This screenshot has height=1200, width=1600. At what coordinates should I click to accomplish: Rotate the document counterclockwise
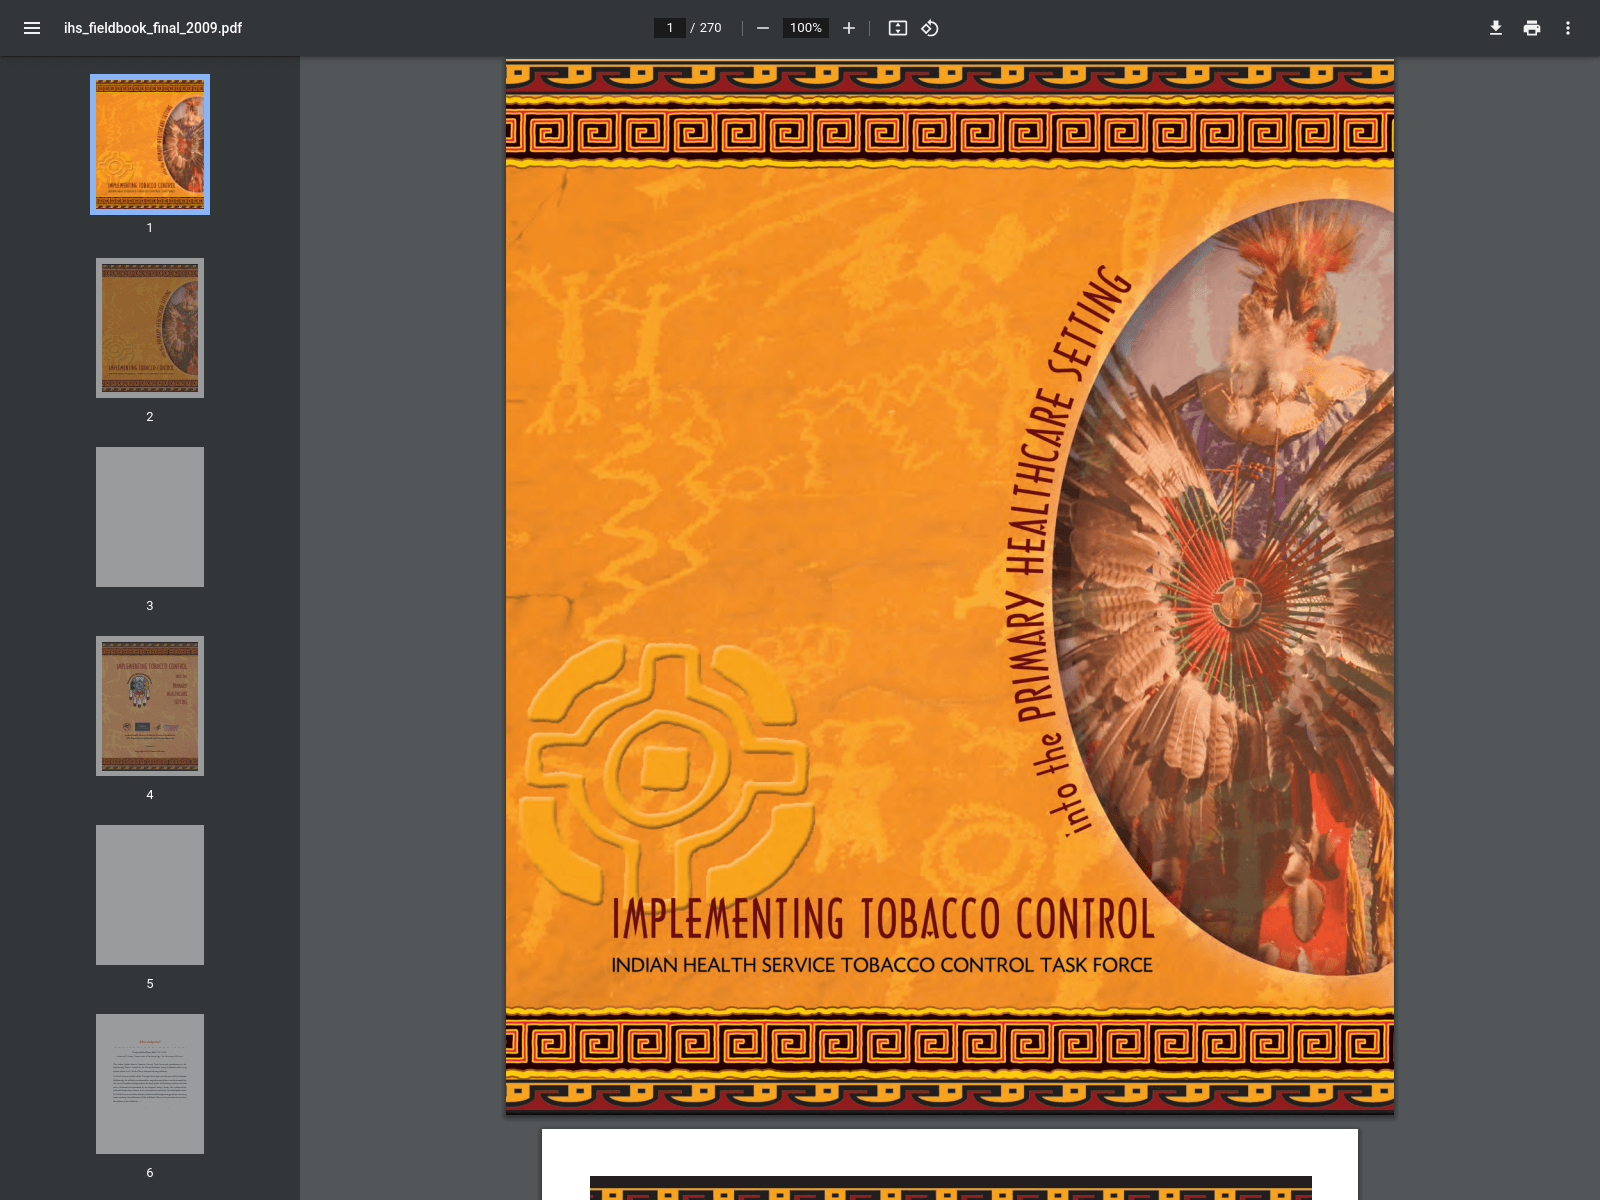pos(930,28)
